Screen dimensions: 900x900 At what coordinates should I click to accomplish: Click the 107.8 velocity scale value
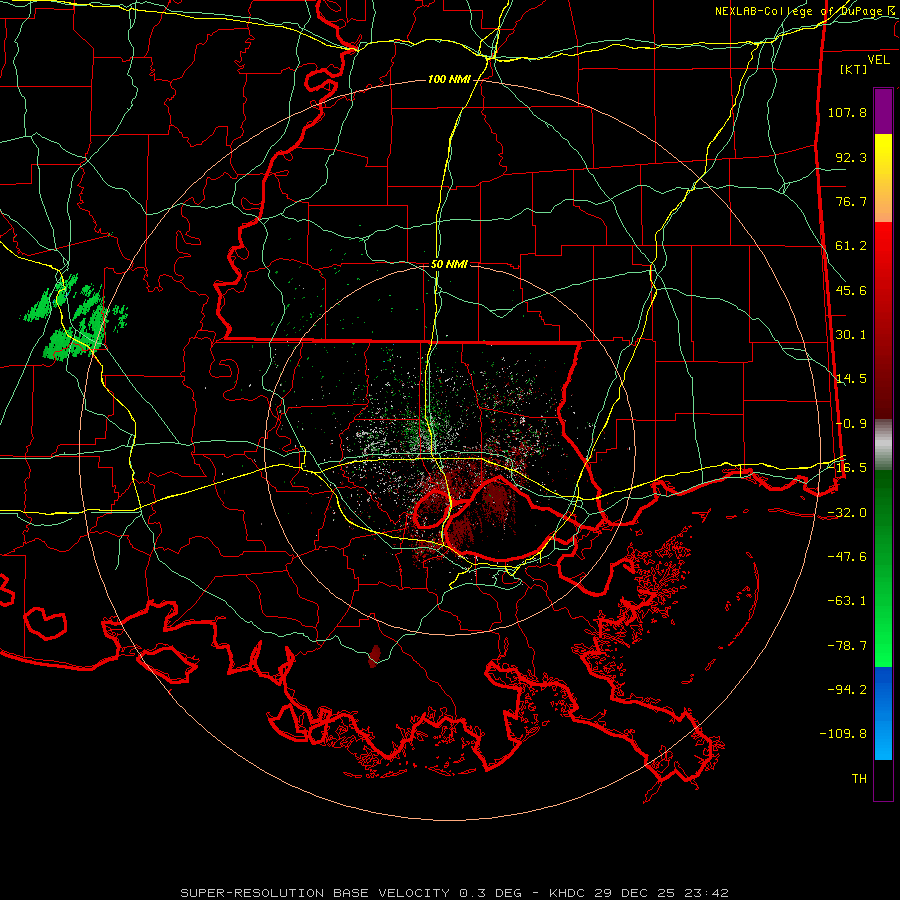pos(847,112)
